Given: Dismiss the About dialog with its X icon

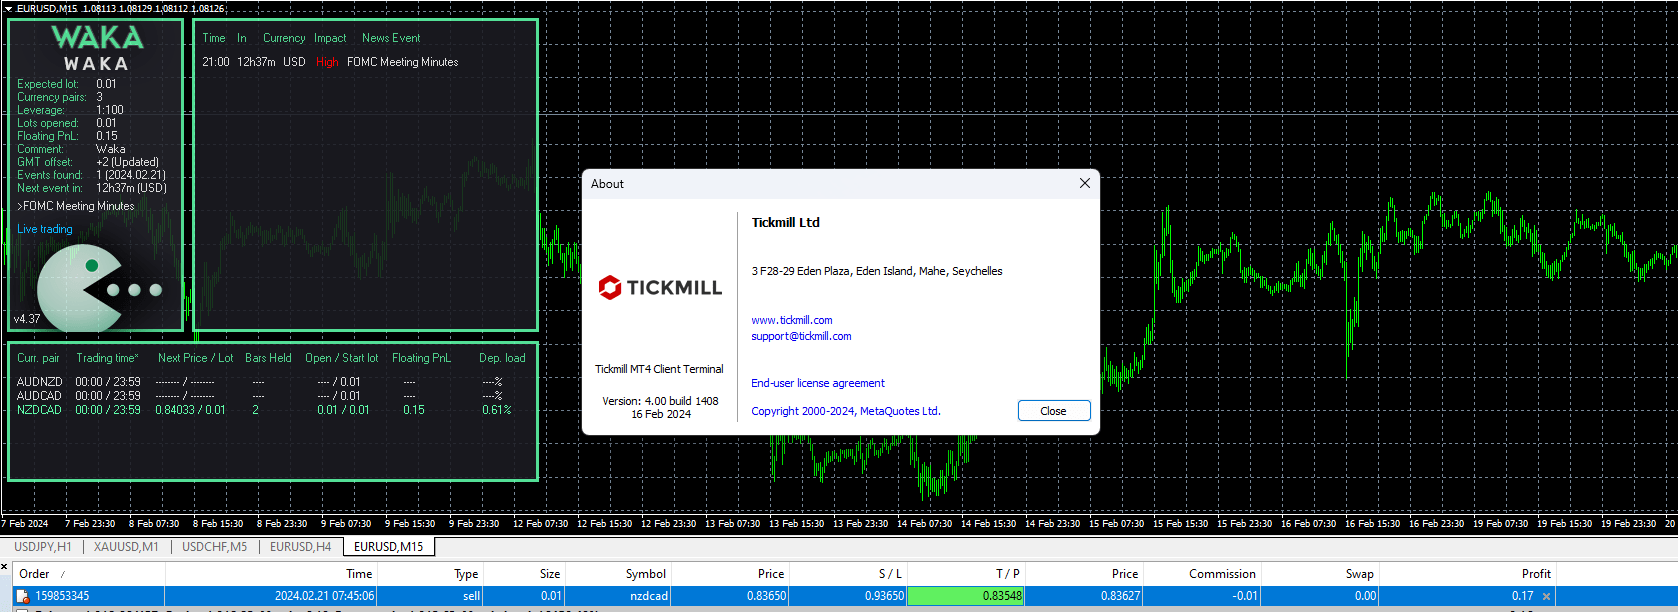Looking at the screenshot, I should (1085, 183).
